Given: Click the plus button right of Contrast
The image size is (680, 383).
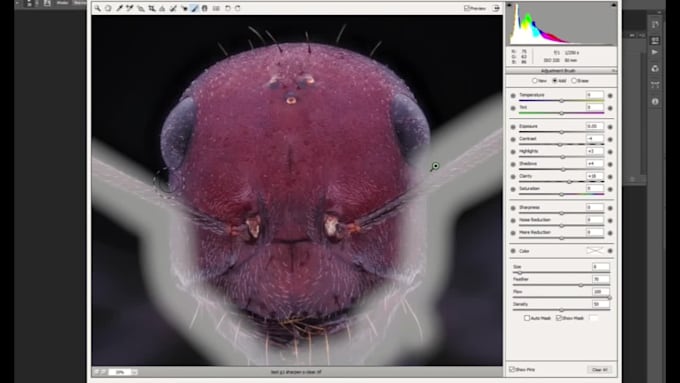Looking at the screenshot, I should tap(610, 139).
